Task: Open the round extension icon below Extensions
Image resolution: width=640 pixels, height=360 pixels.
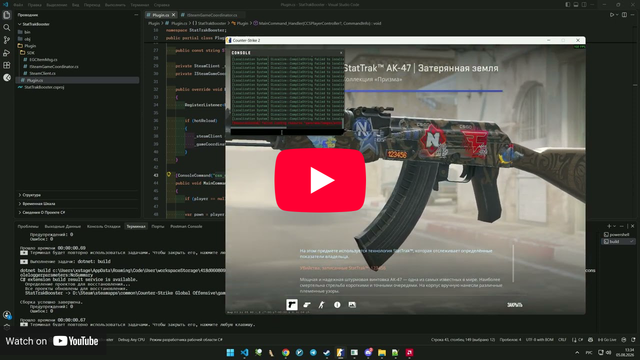Action: point(7,78)
